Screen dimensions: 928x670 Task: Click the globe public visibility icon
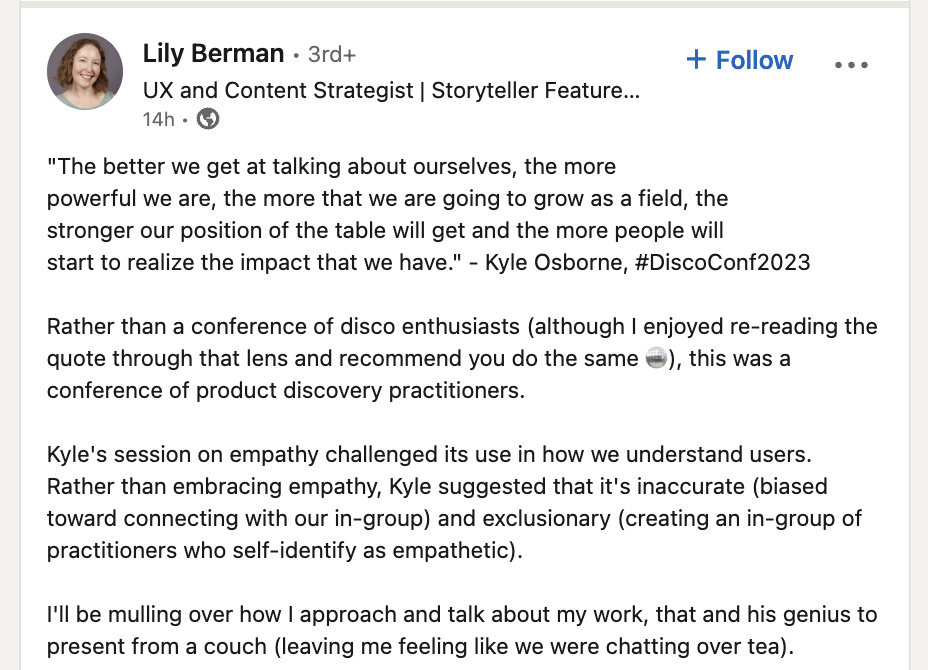pos(208,119)
